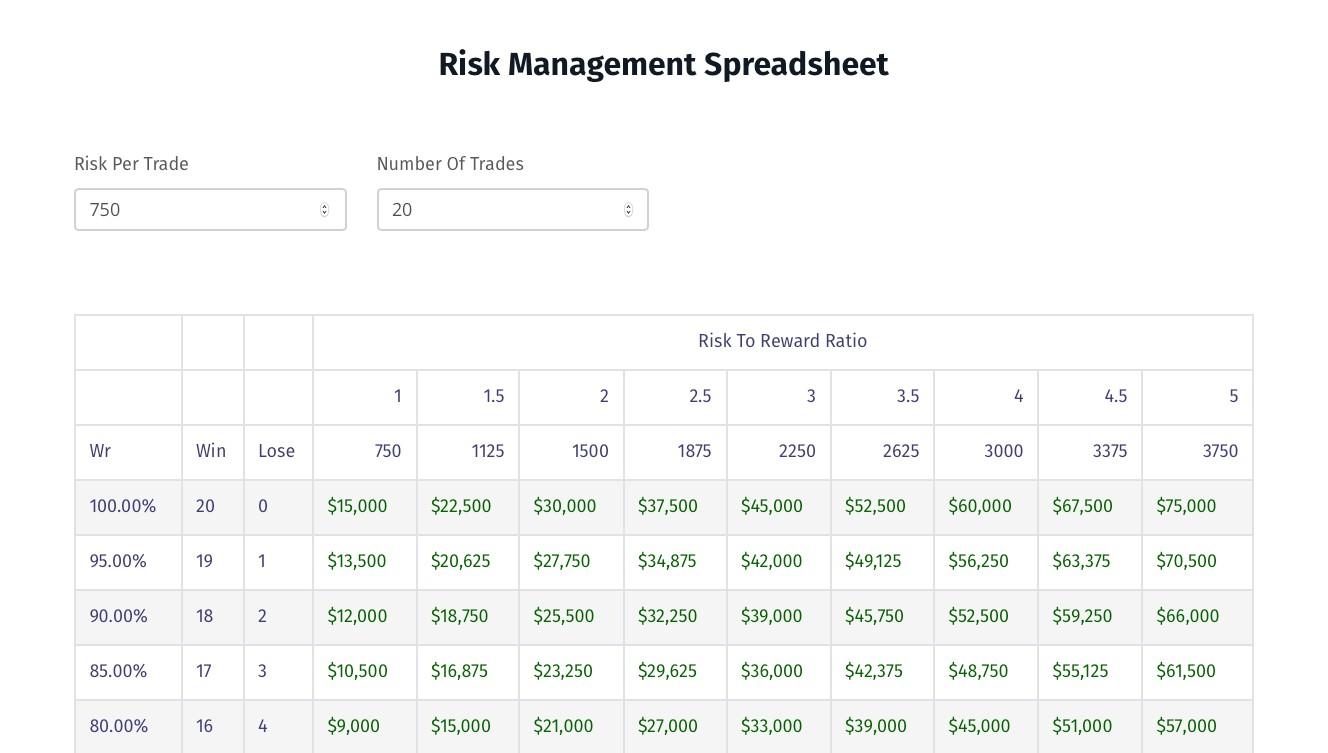Click the Risk Per Trade spinner arrows
The width and height of the screenshot is (1328, 753).
point(324,210)
